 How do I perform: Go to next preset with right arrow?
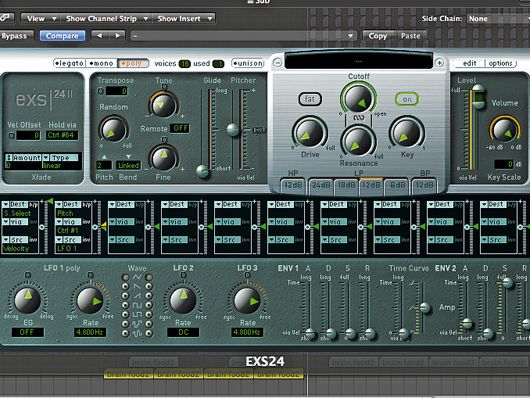click(117, 36)
